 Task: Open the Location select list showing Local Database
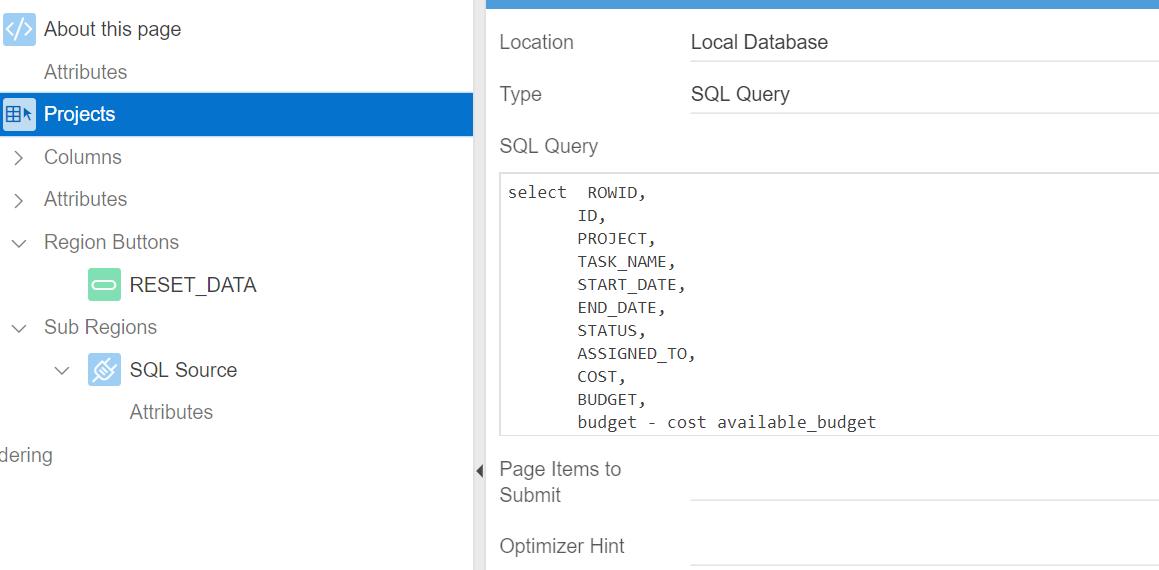[924, 43]
